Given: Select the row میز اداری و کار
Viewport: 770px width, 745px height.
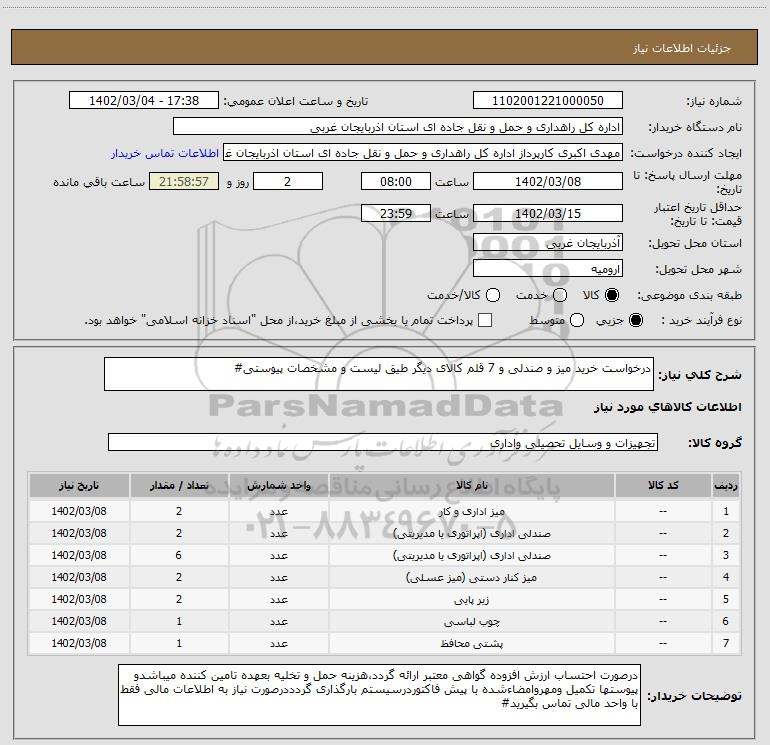Looking at the screenshot, I should pos(384,511).
